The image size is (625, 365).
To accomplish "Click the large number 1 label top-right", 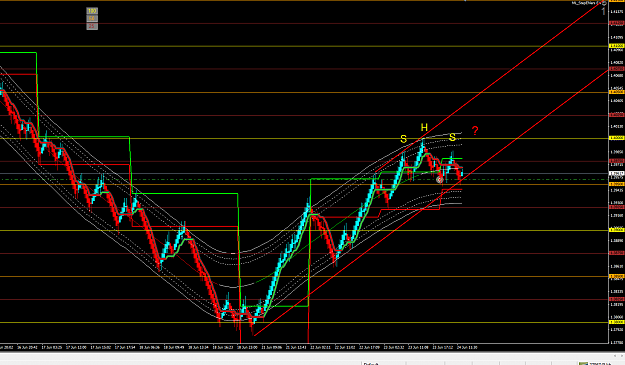I will pos(603,11).
